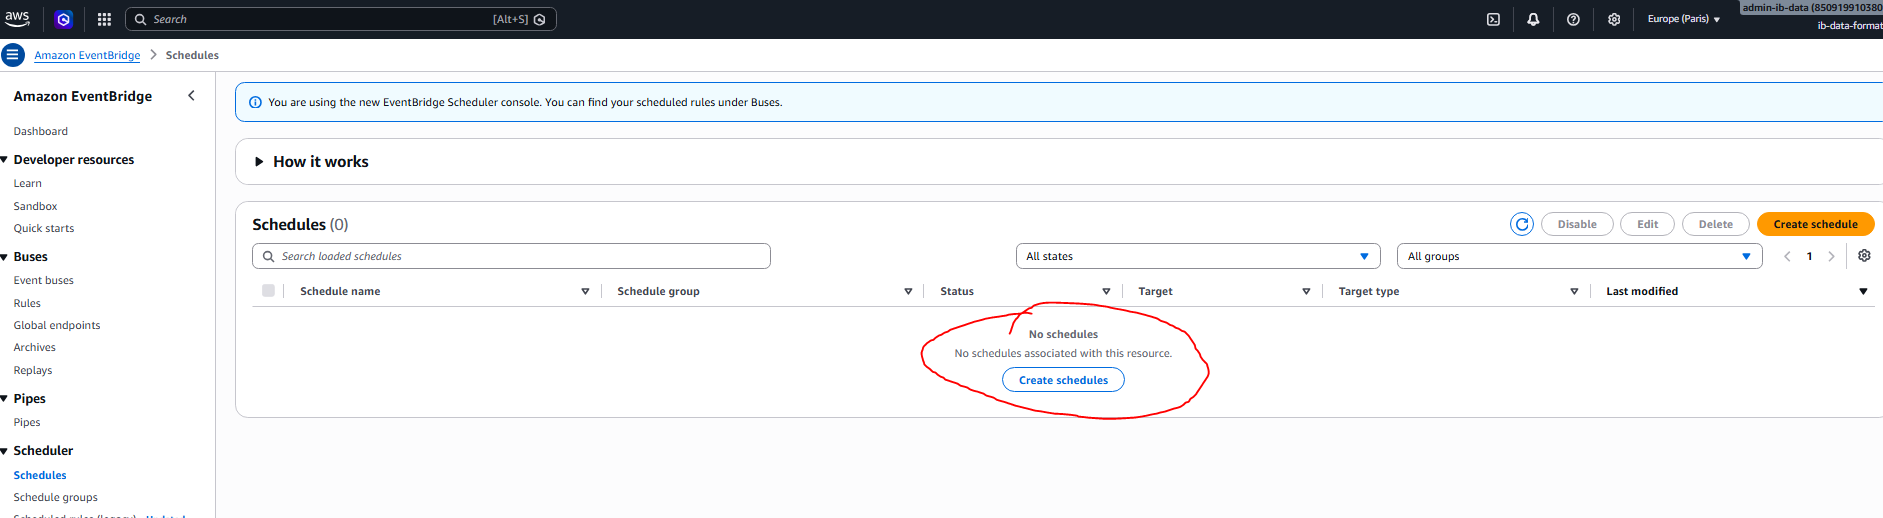1883x518 pixels.
Task: Open Rules in sidebar
Action: coord(27,303)
